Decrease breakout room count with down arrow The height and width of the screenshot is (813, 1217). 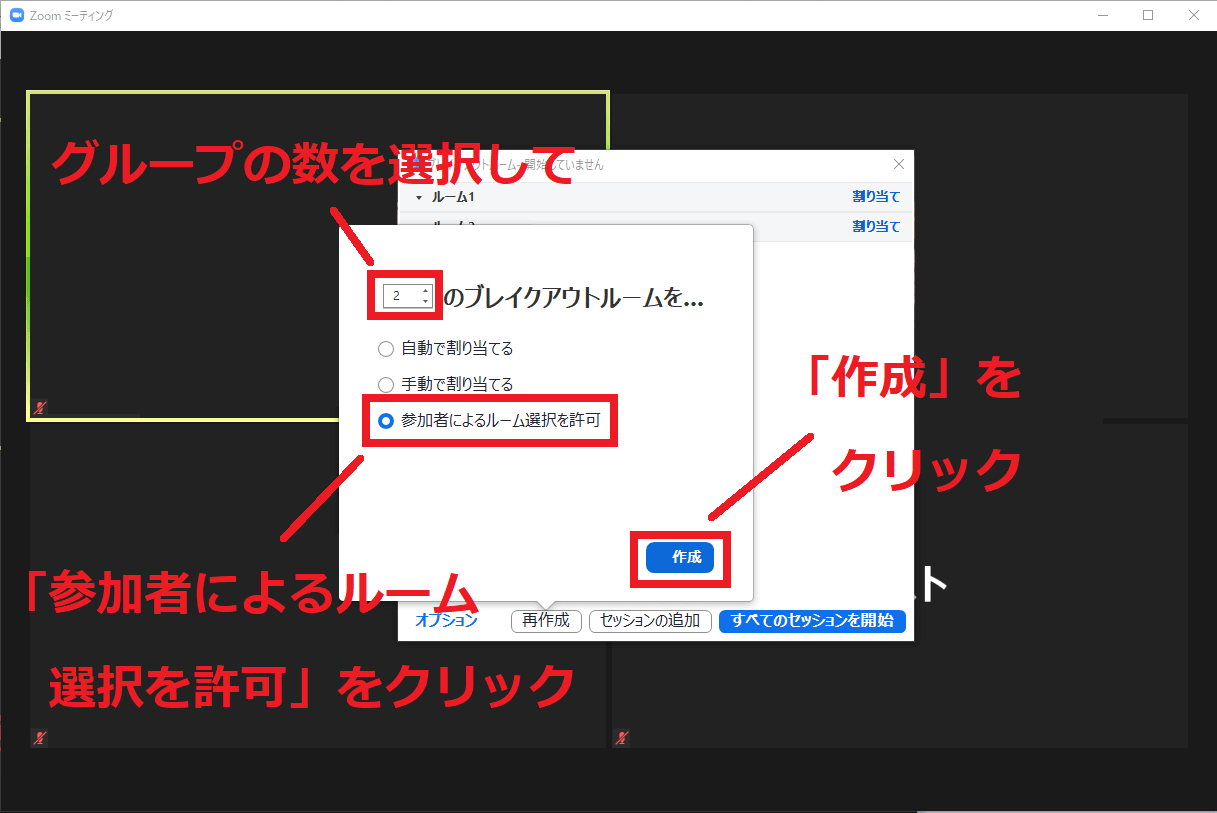point(426,301)
